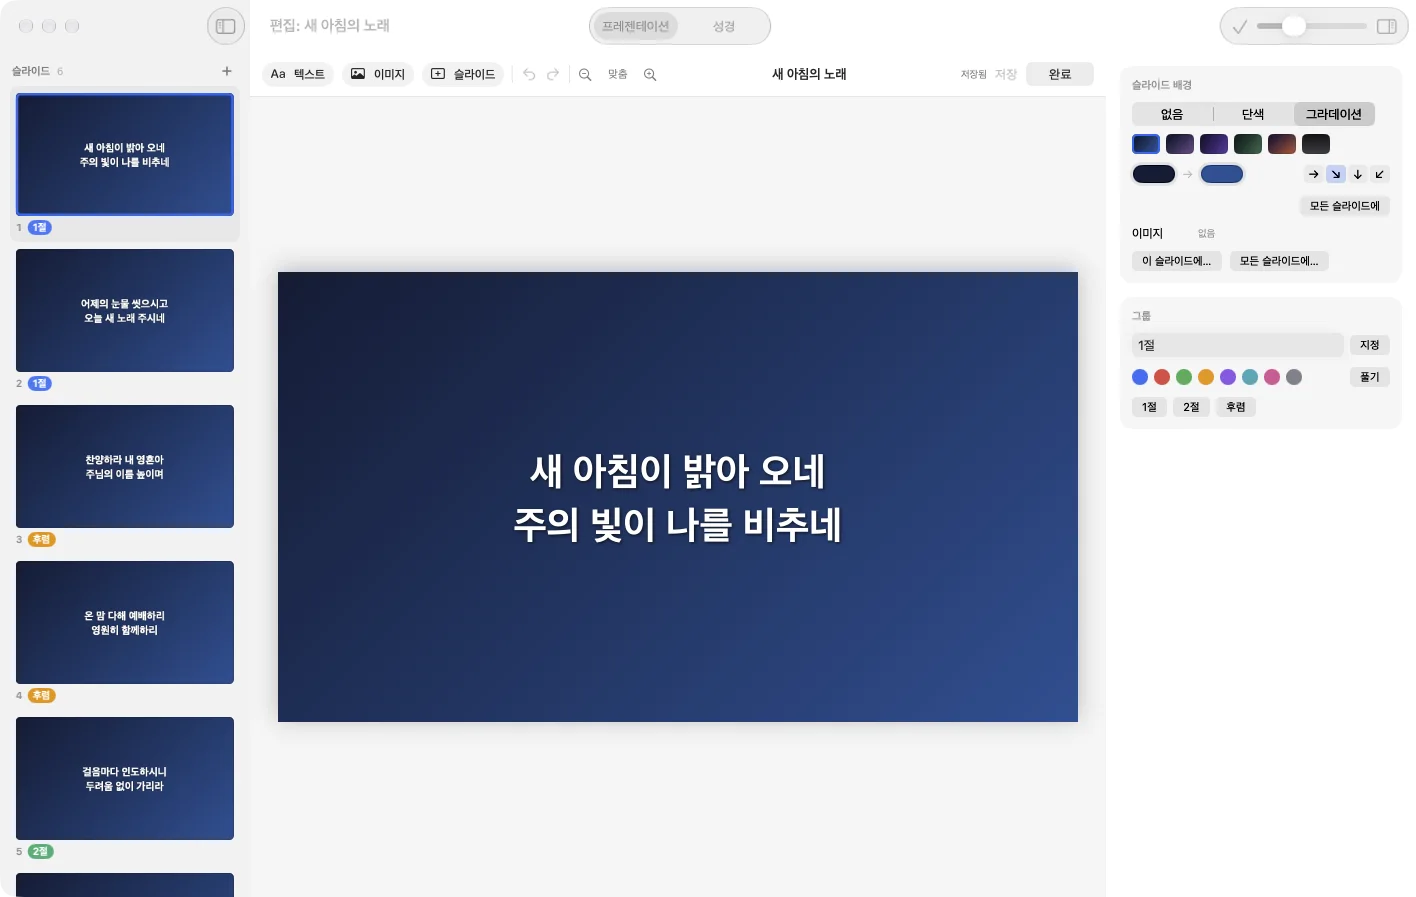Toggle the right inspector panel icon

[x=1386, y=27]
